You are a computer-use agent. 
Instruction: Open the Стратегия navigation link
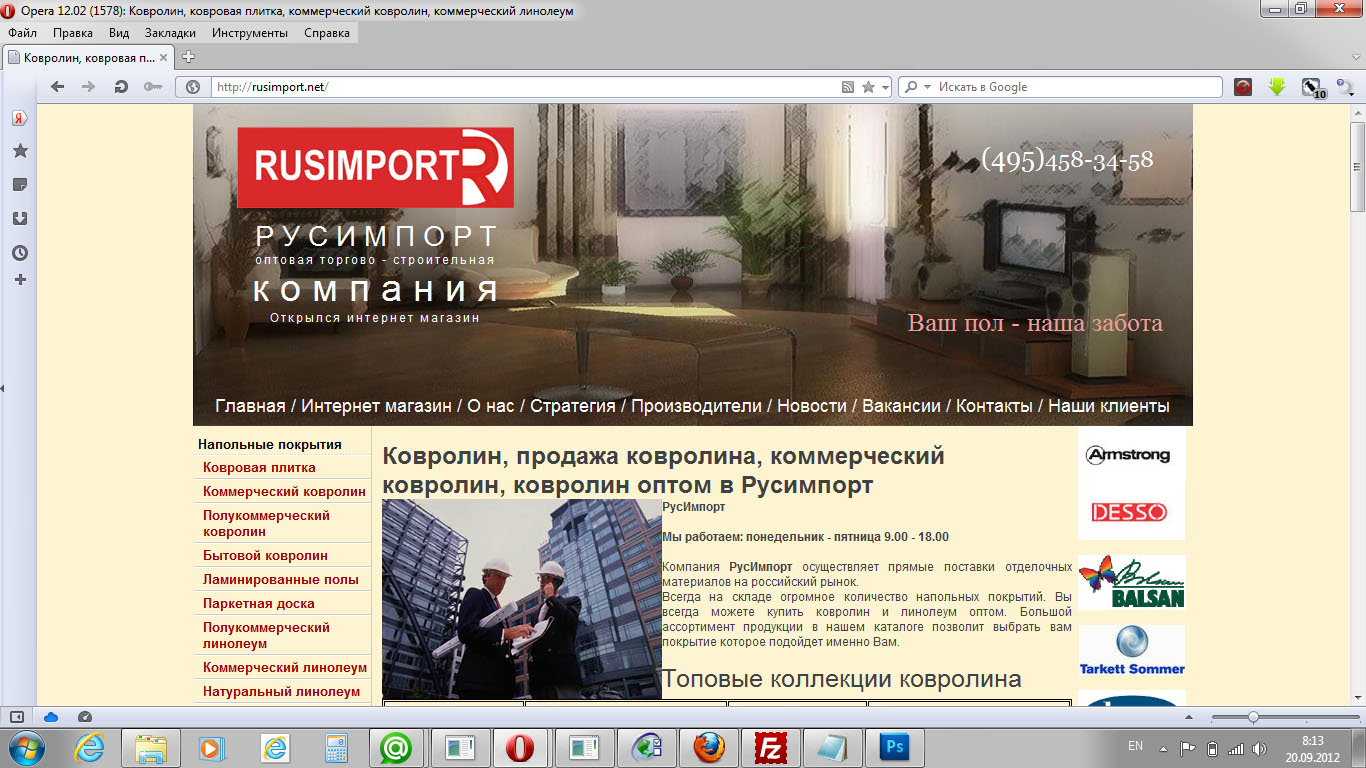tap(572, 406)
